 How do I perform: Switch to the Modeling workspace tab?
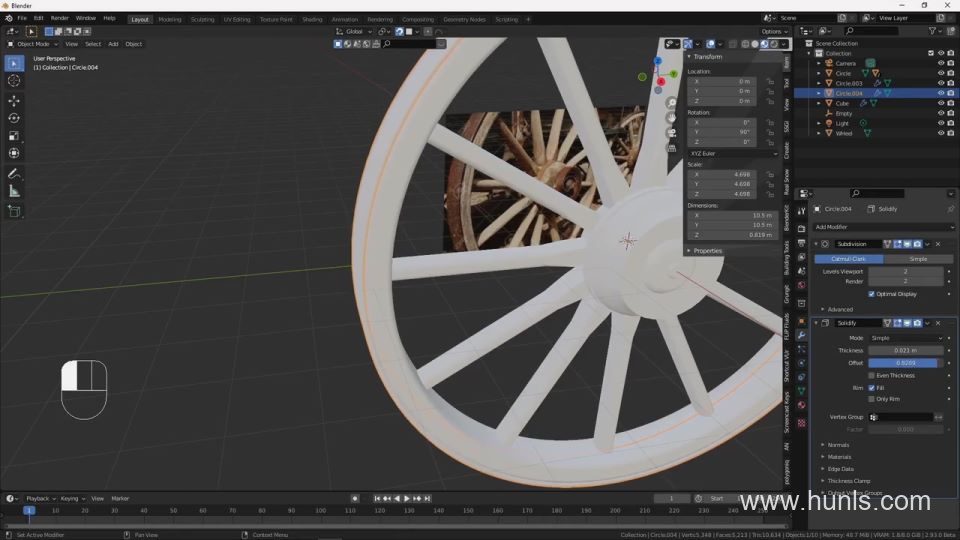coord(170,20)
